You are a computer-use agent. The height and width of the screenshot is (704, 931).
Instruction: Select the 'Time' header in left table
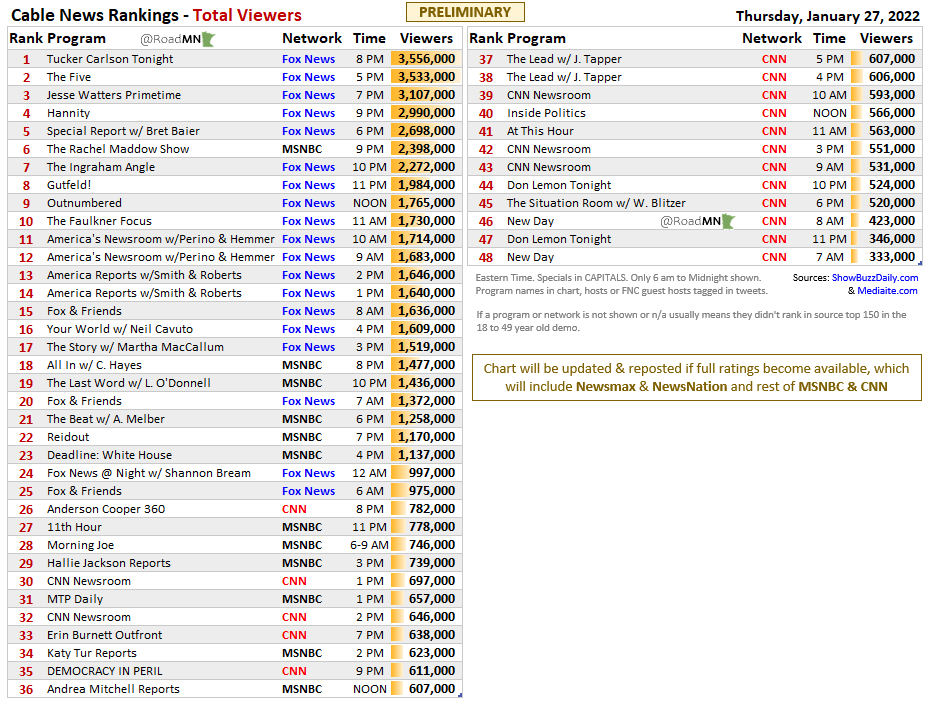pos(369,39)
